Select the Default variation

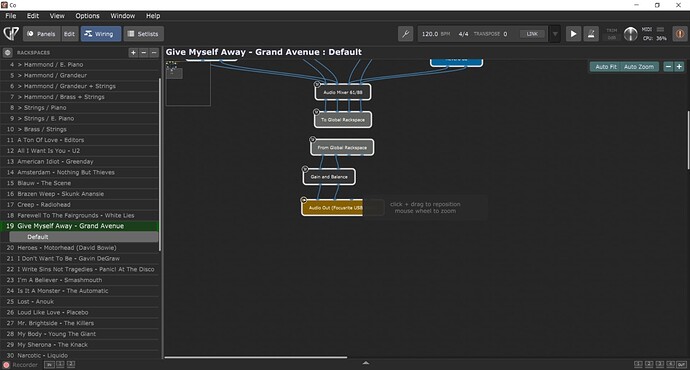click(84, 237)
